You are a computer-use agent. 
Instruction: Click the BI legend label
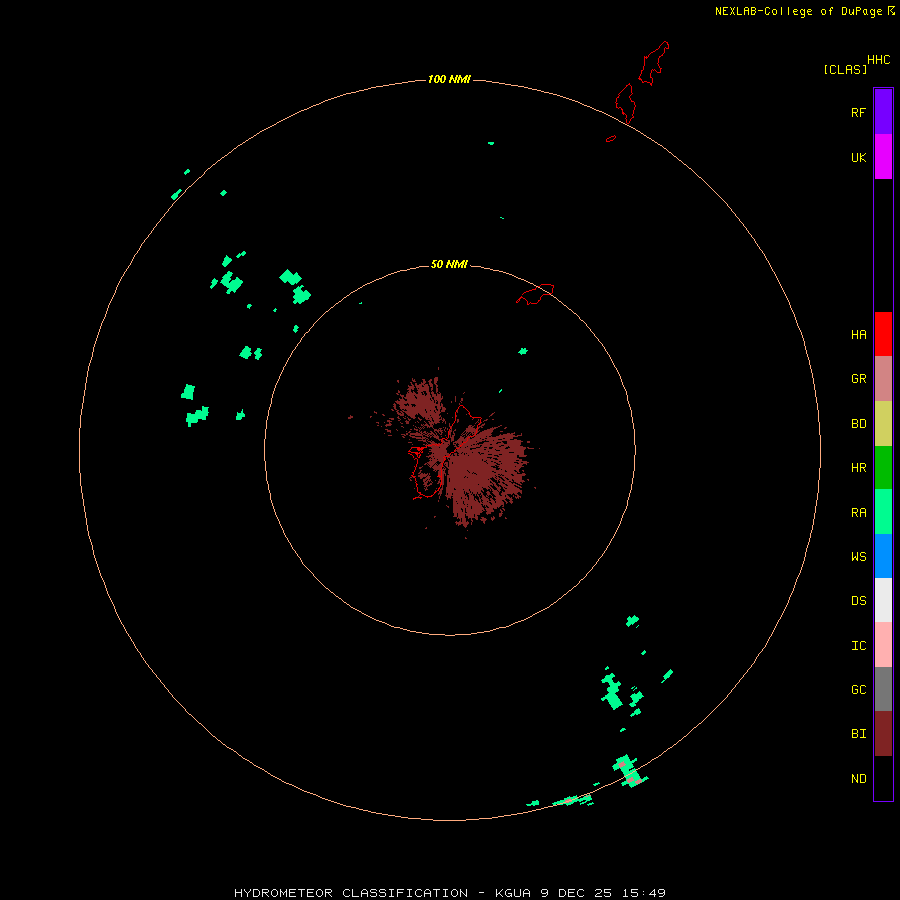click(x=859, y=734)
